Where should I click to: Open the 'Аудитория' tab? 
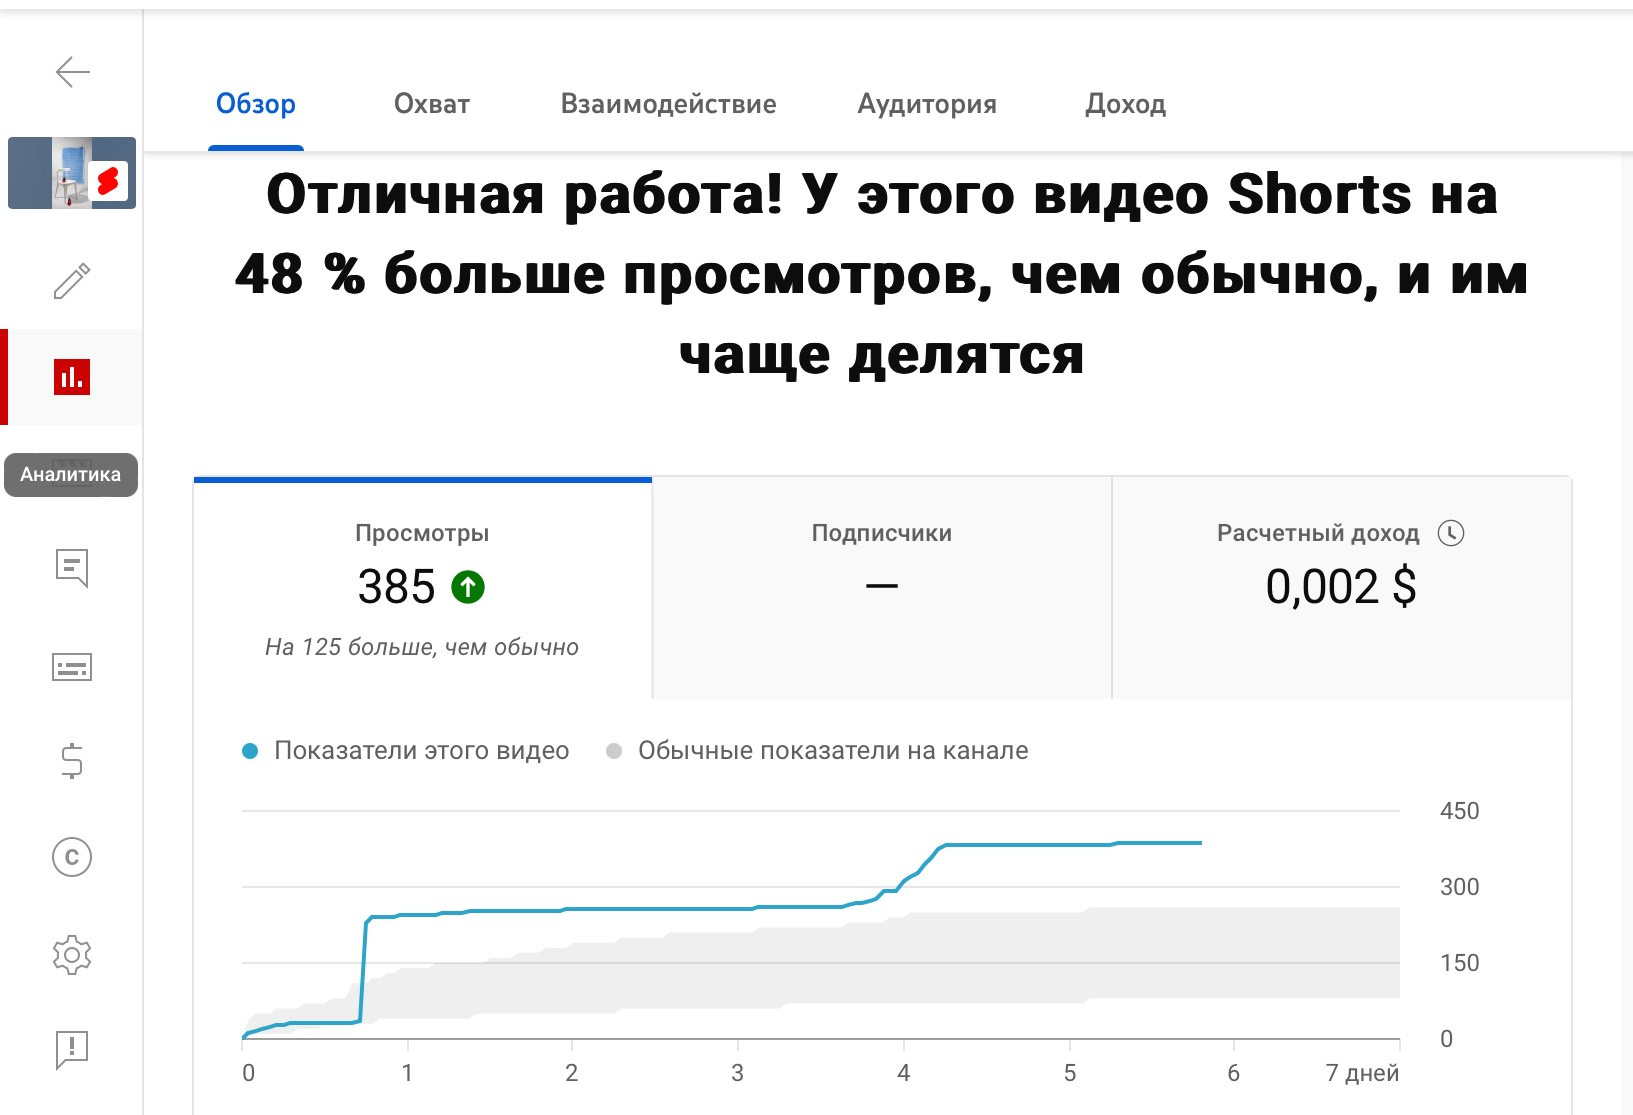coord(926,104)
